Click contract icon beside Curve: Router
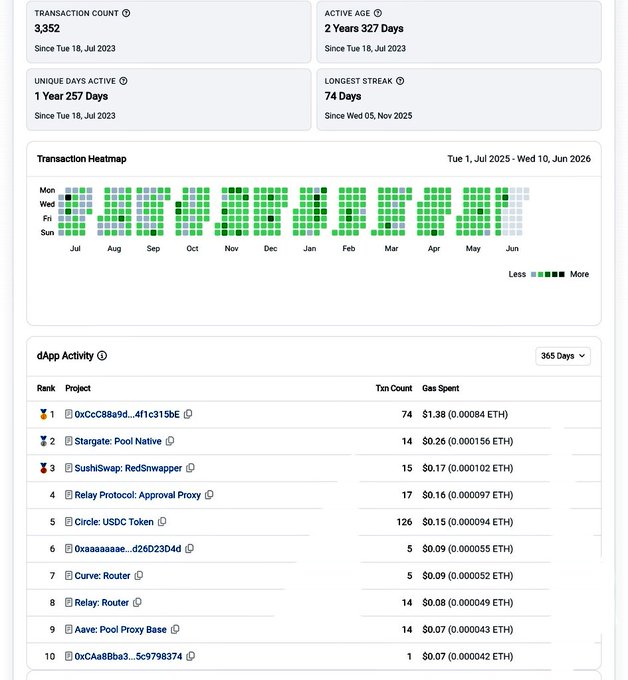The image size is (628, 680). tap(69, 575)
